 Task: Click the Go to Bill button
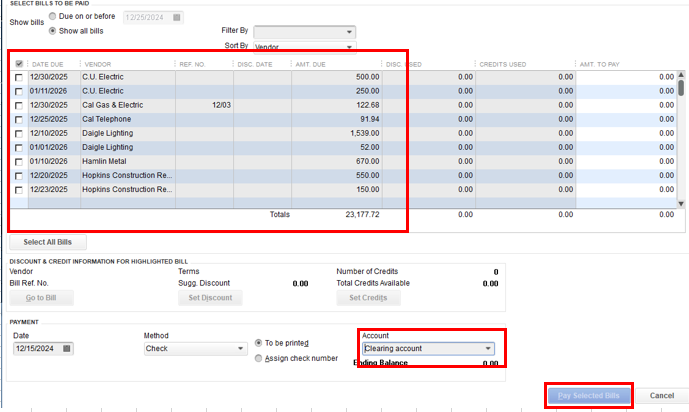pos(41,298)
